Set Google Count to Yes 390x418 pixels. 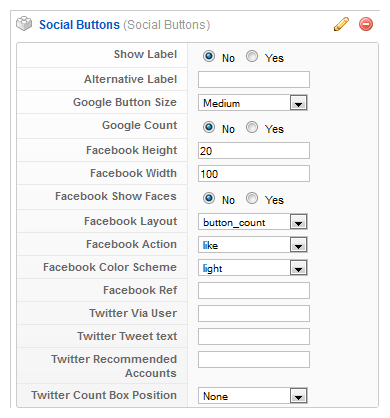[252, 127]
